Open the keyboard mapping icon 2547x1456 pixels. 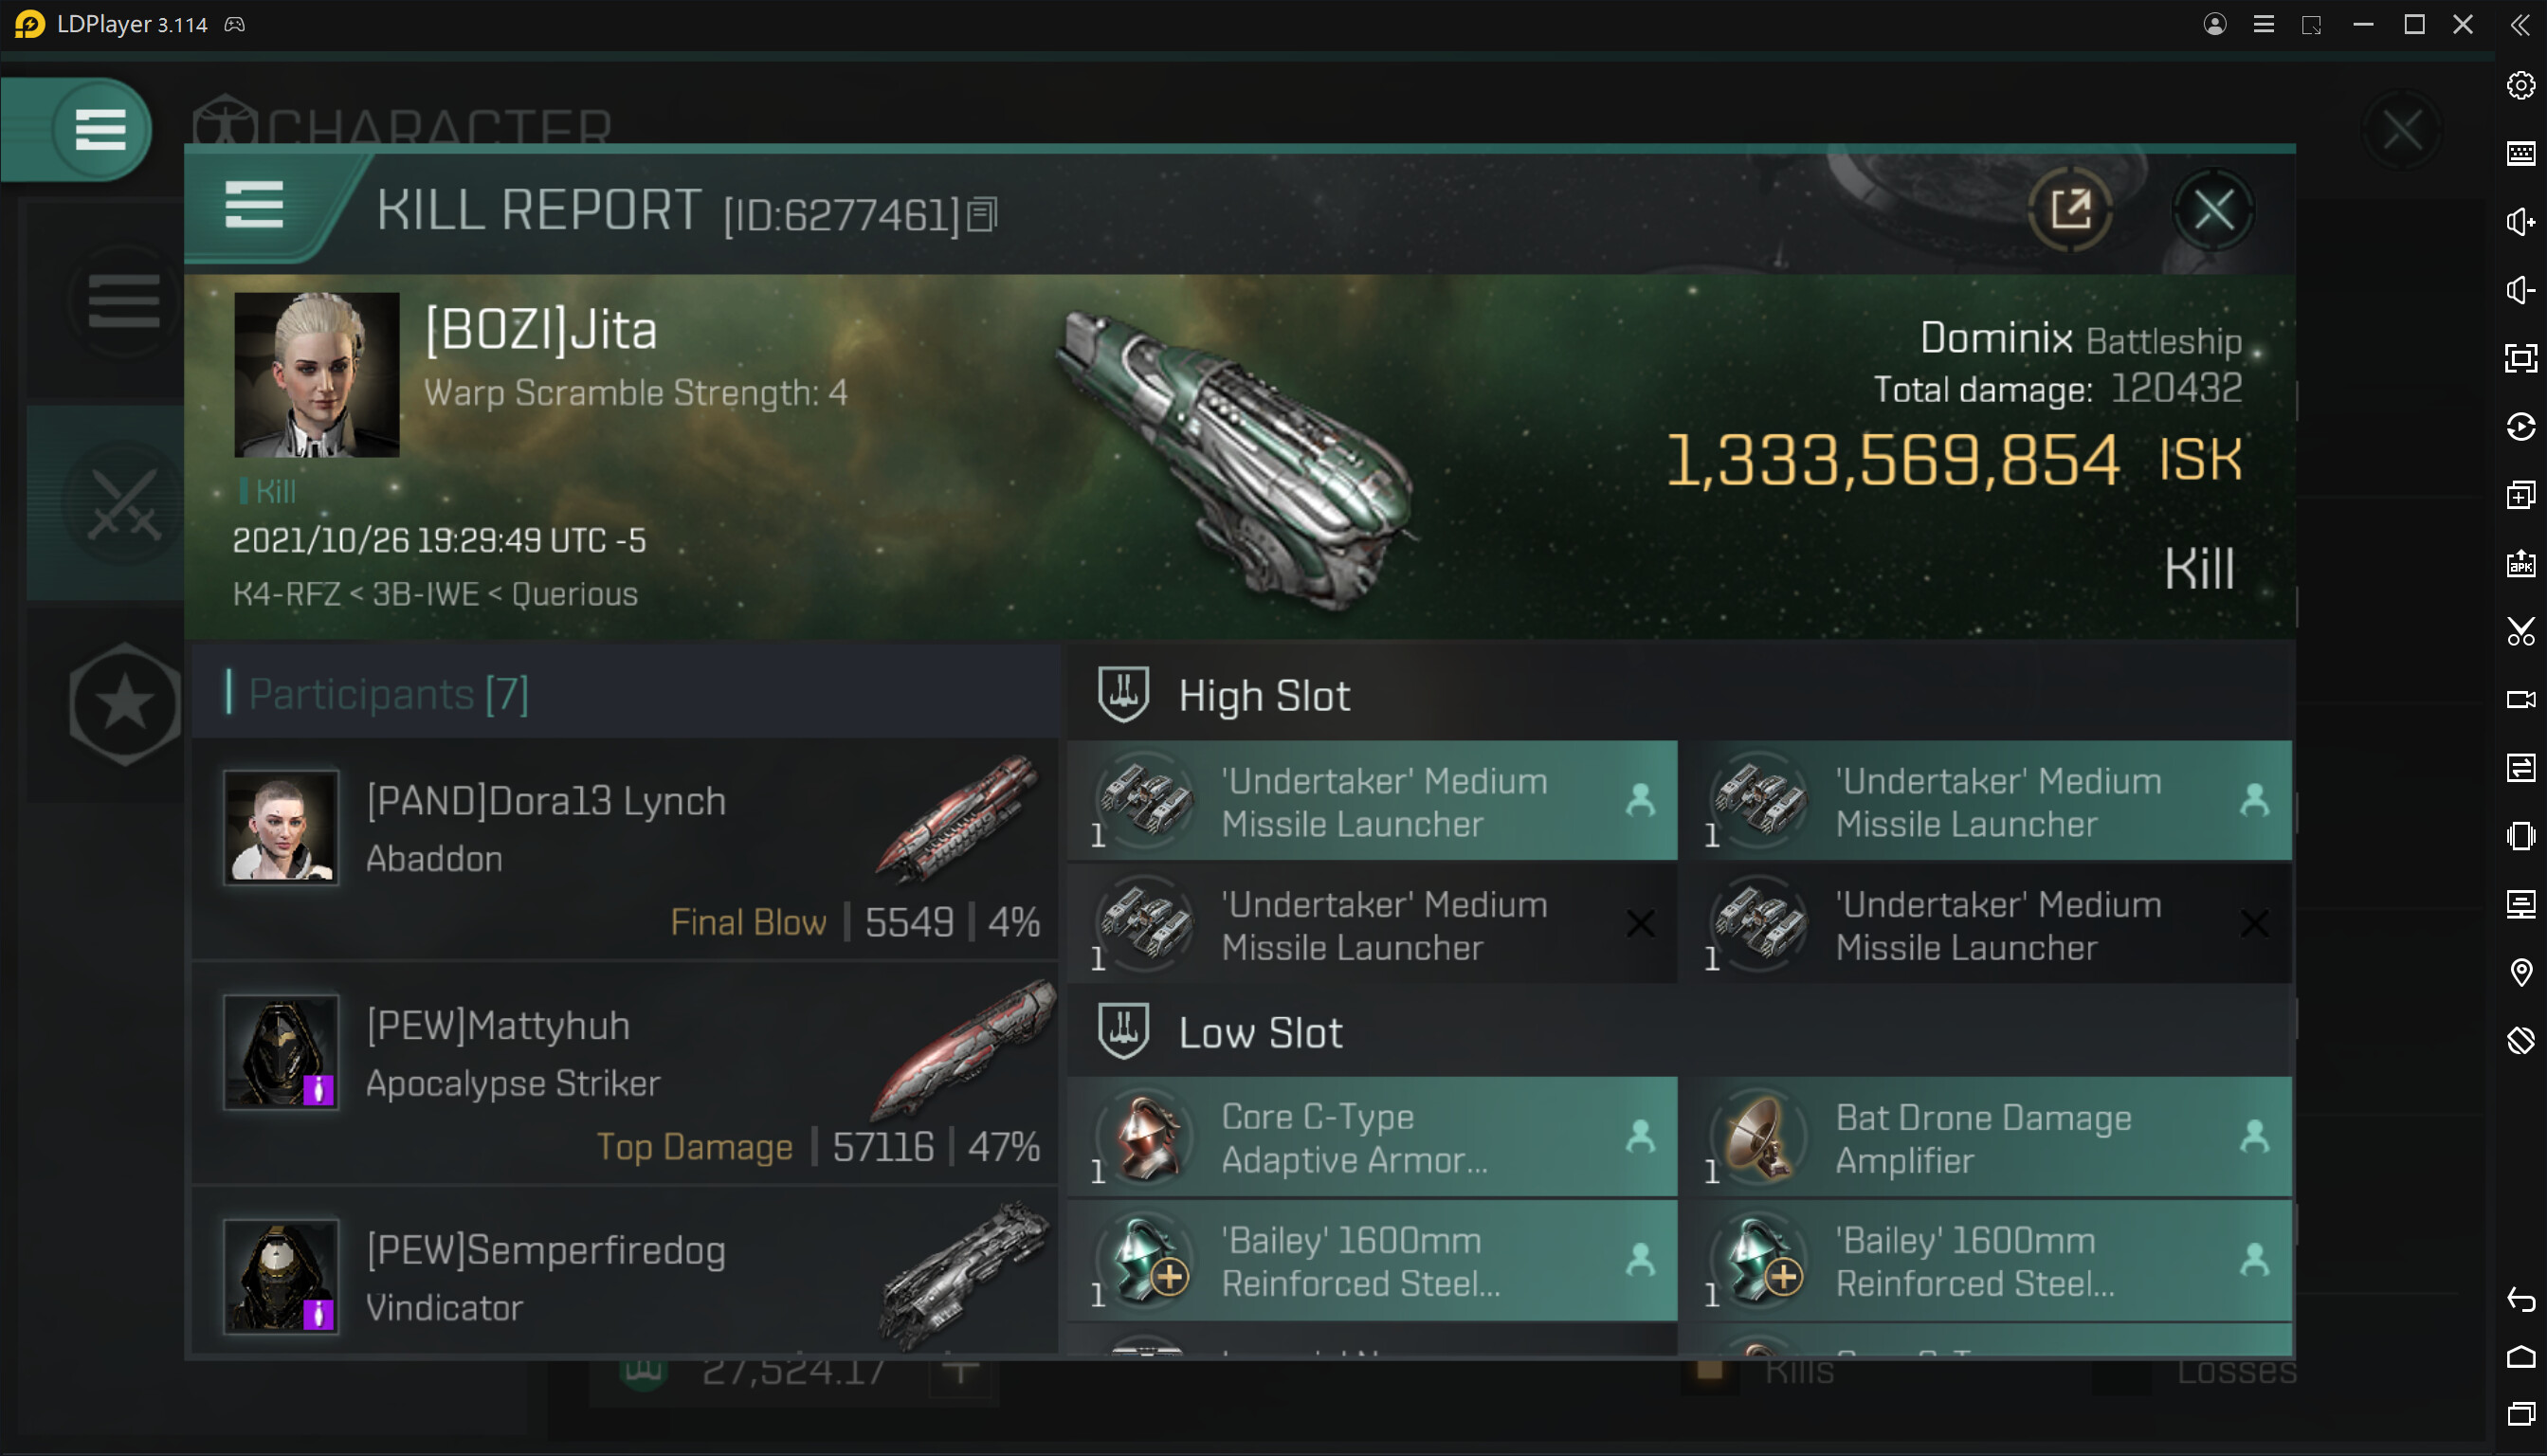[2519, 153]
